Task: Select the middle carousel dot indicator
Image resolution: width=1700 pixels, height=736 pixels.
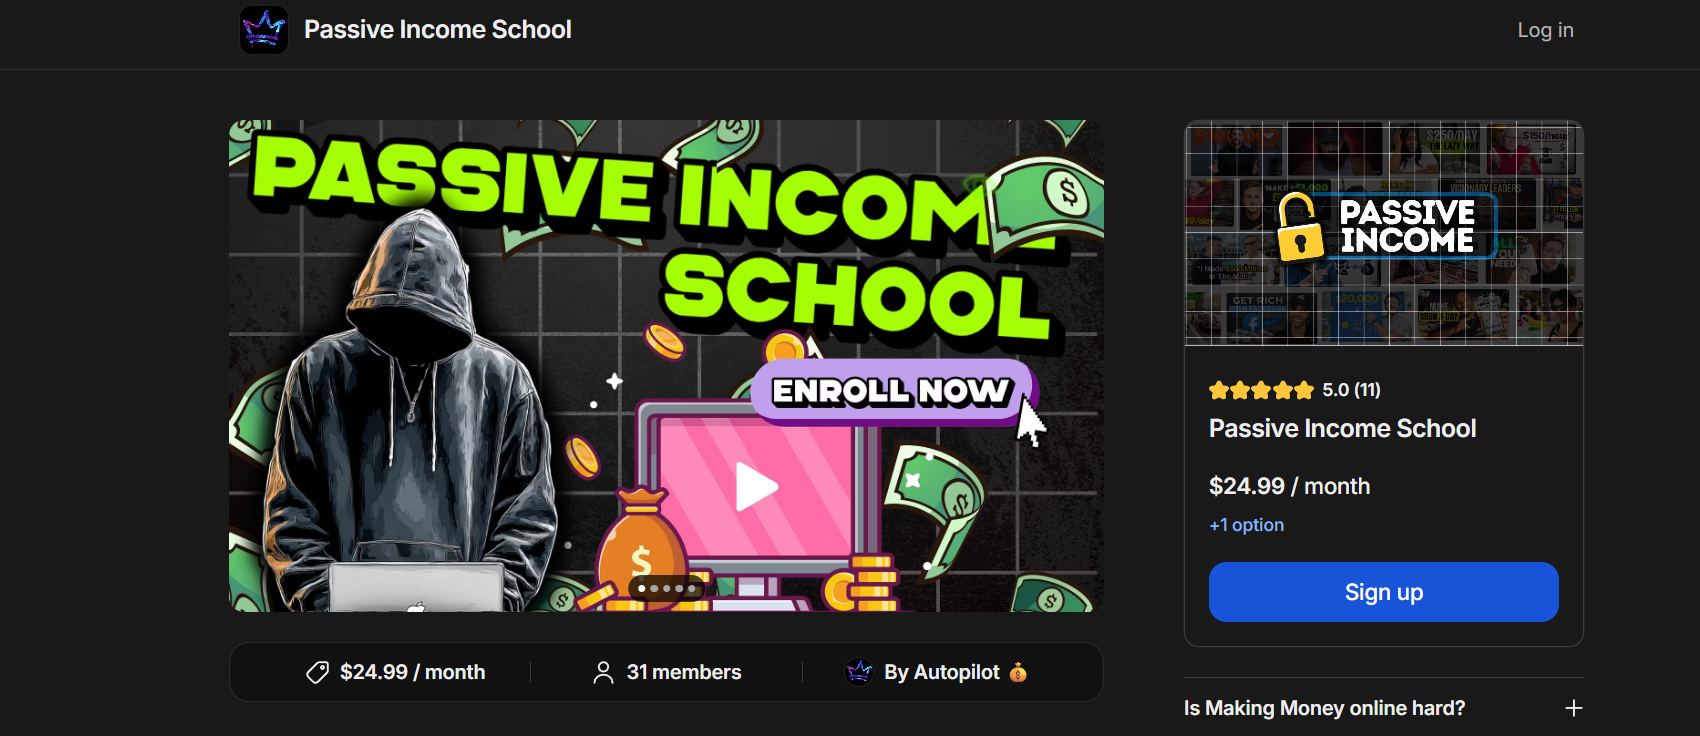Action: pos(667,588)
